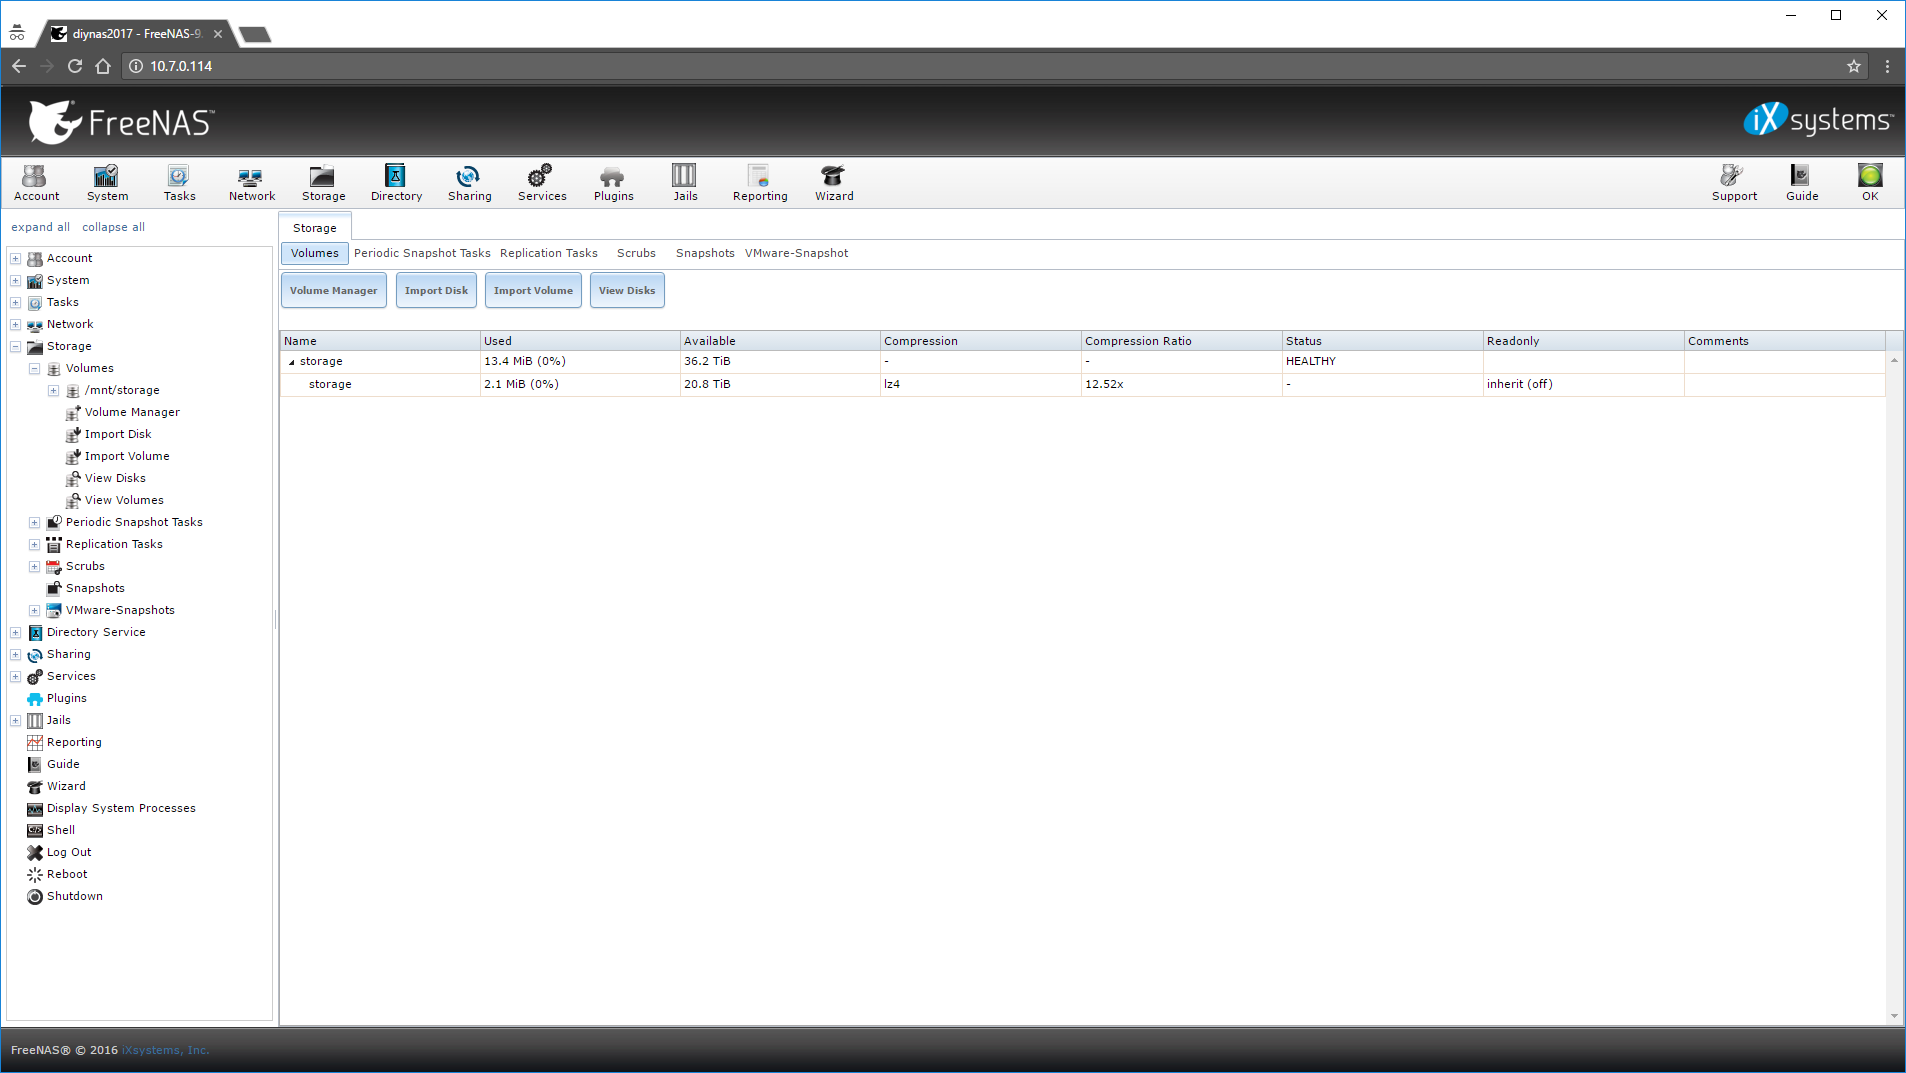Viewport: 1906px width, 1073px height.
Task: Click the Services gears icon in toolbar
Action: click(541, 183)
